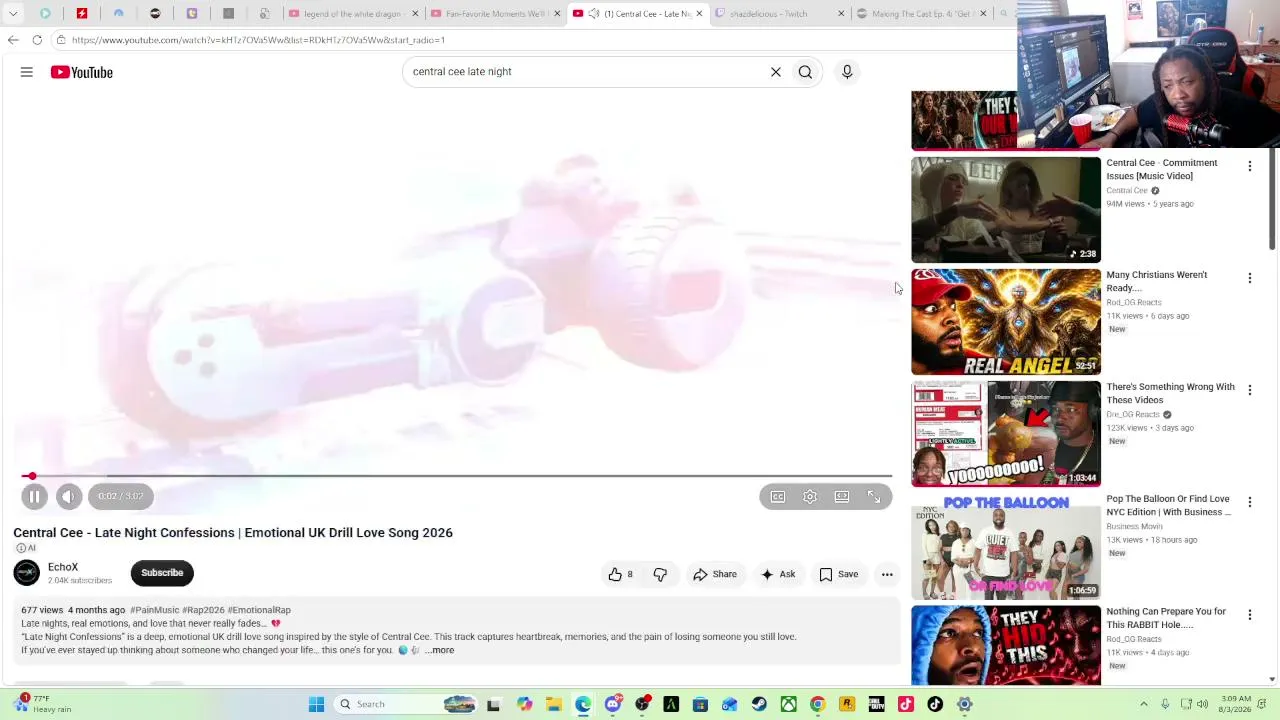Open TikTok from taskbar

pos(935,704)
